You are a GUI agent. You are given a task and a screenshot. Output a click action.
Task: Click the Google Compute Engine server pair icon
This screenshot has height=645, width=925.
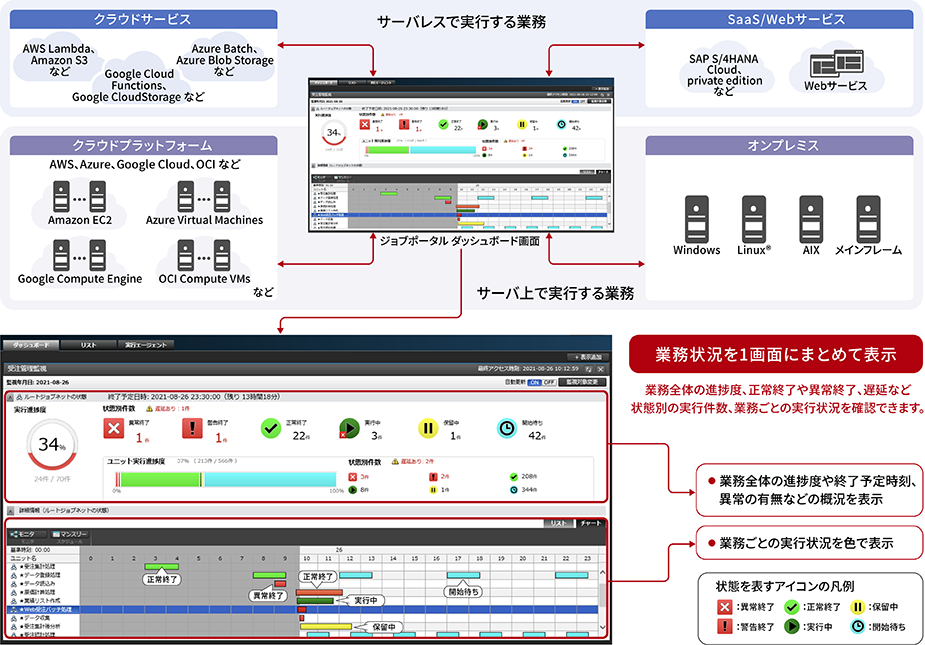click(80, 255)
